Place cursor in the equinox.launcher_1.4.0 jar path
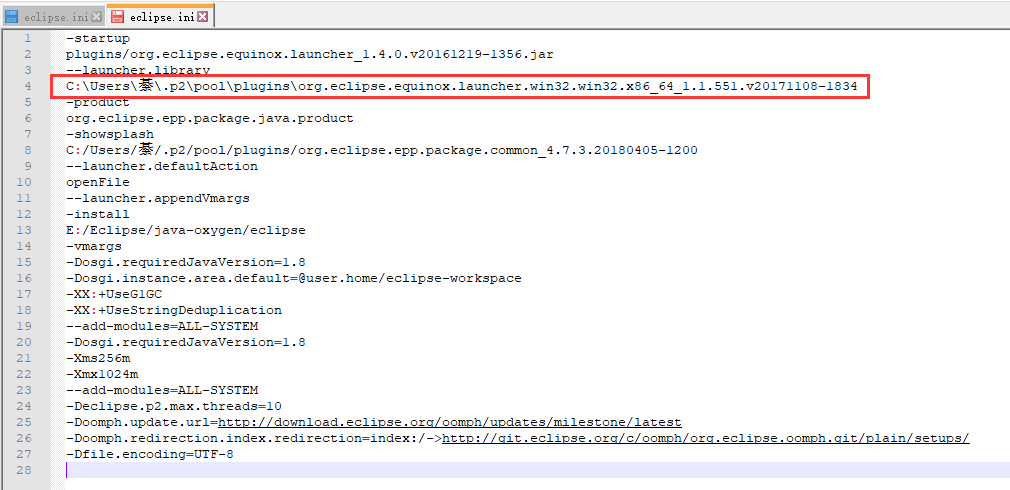Screen dimensions: 1010x490 click(309, 55)
